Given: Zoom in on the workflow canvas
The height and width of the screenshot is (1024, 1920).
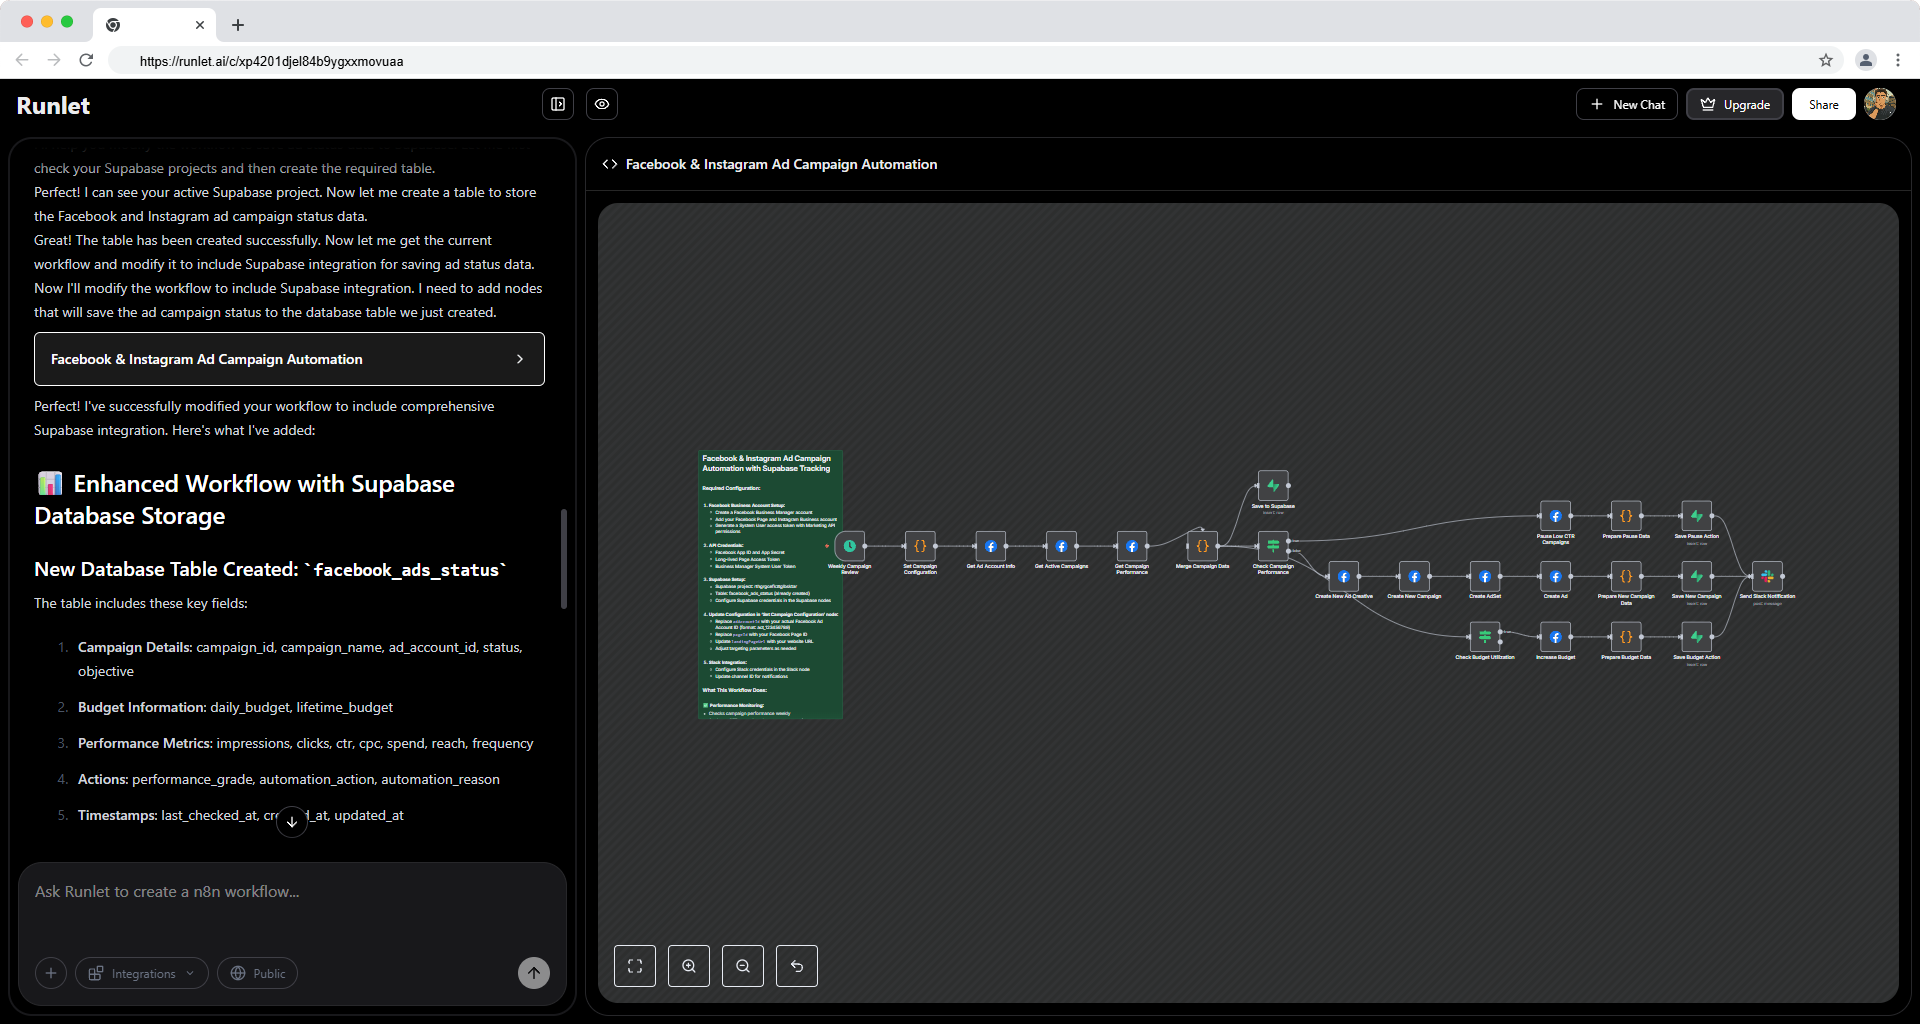Looking at the screenshot, I should (689, 966).
